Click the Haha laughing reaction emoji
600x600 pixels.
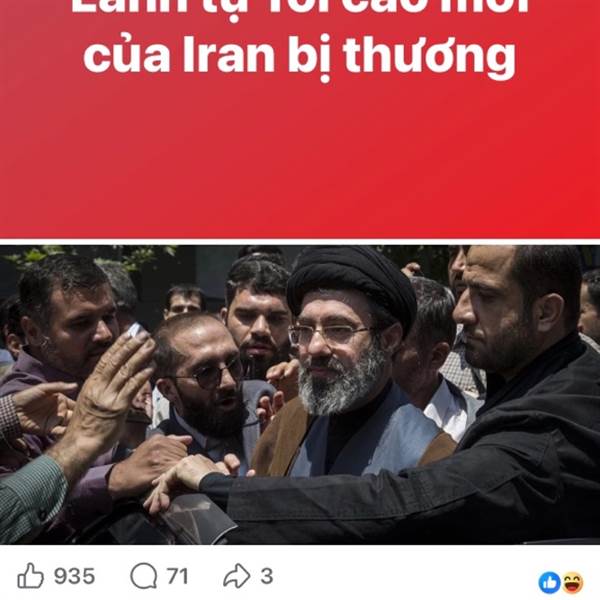[x=572, y=583]
